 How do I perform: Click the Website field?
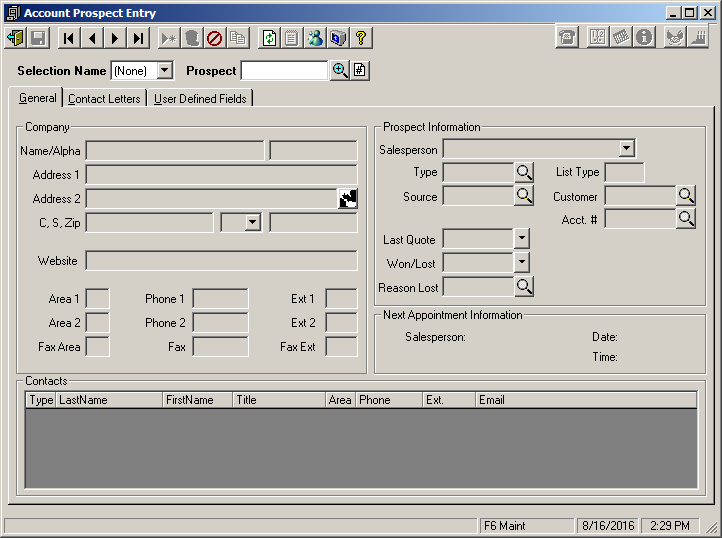(x=221, y=261)
